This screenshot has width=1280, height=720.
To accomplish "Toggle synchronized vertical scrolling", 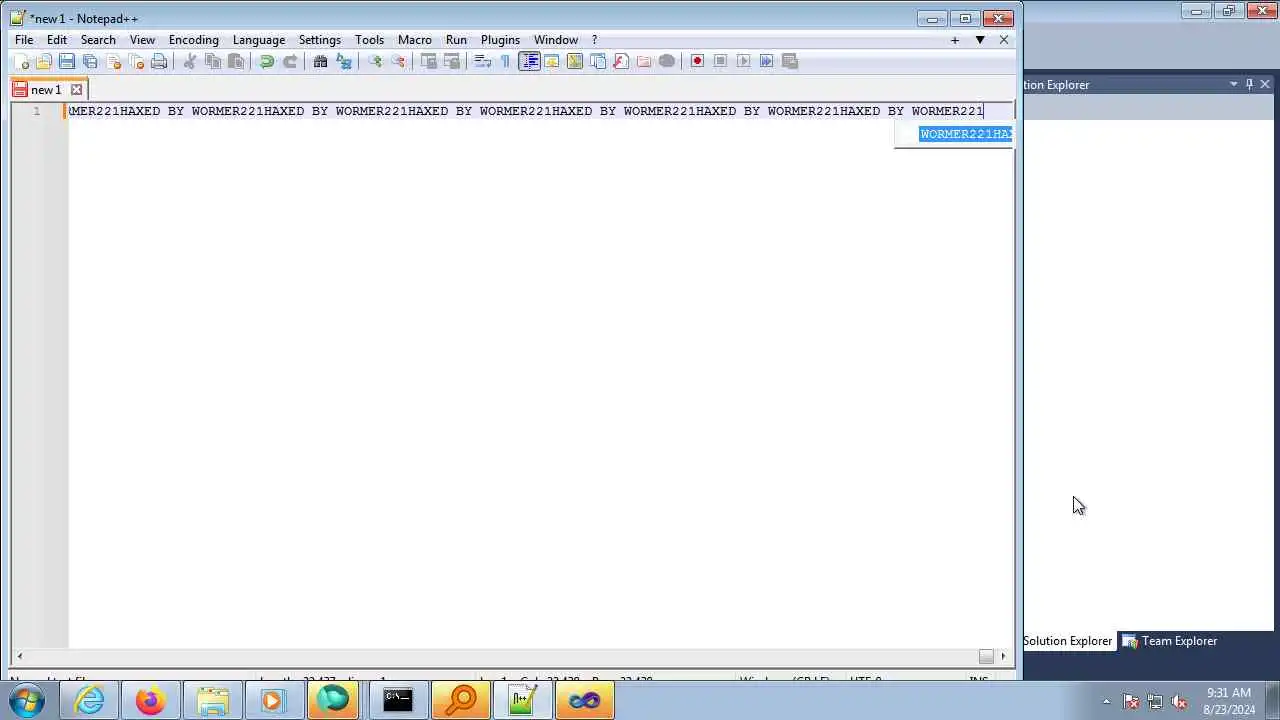I will coord(429,61).
